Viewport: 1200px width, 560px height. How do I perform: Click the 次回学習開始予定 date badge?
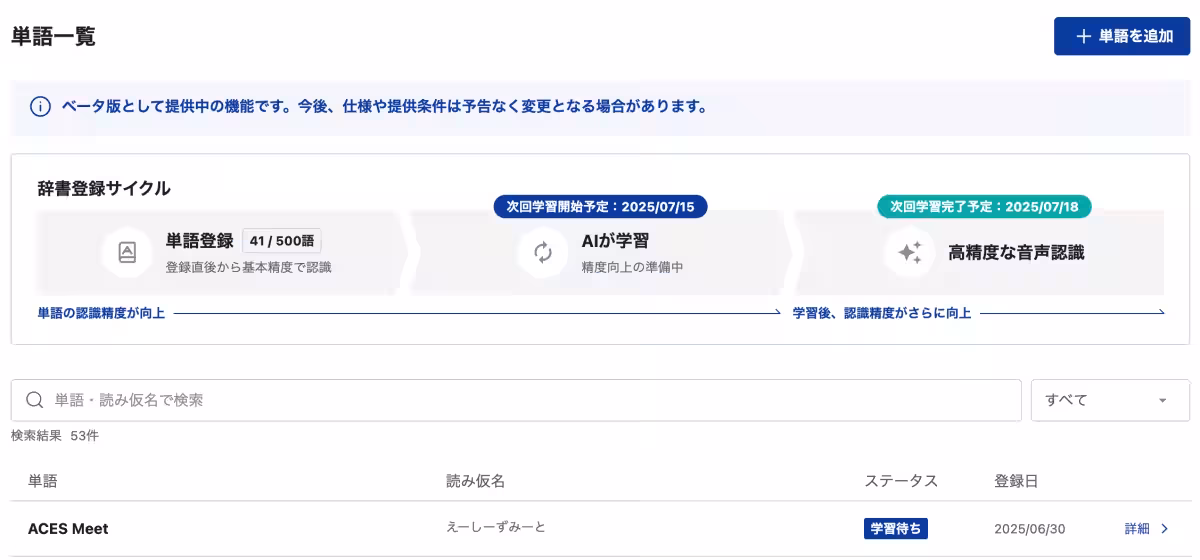[x=600, y=207]
